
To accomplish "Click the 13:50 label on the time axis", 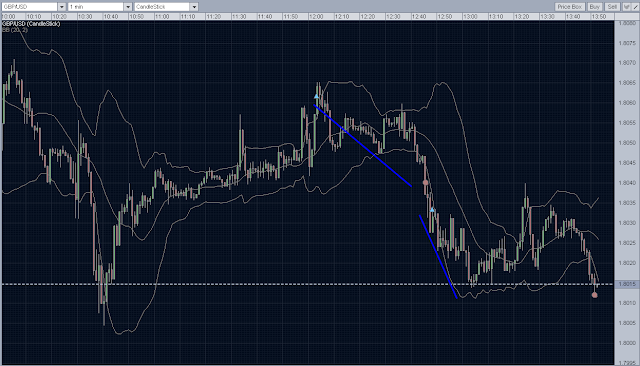I will pyautogui.click(x=599, y=17).
